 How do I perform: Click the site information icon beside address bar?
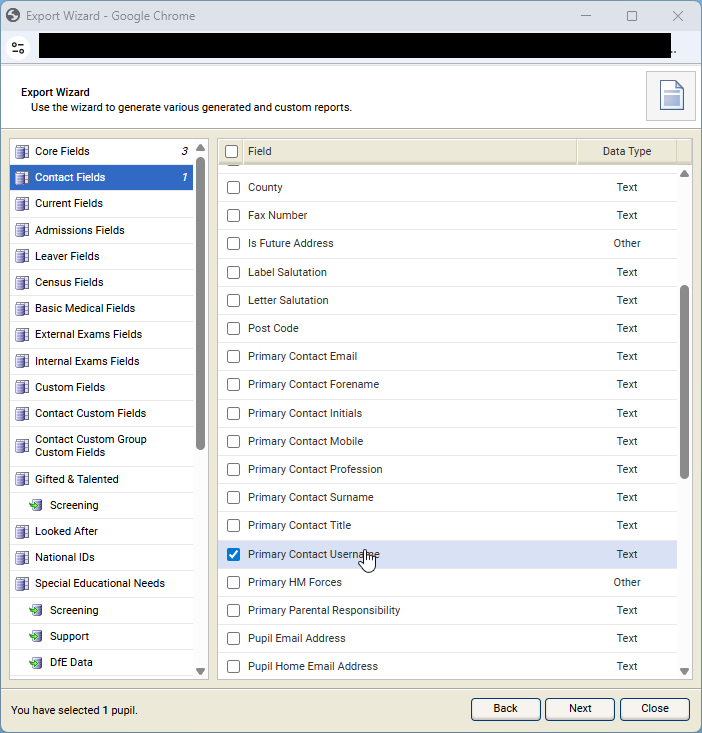click(x=18, y=47)
